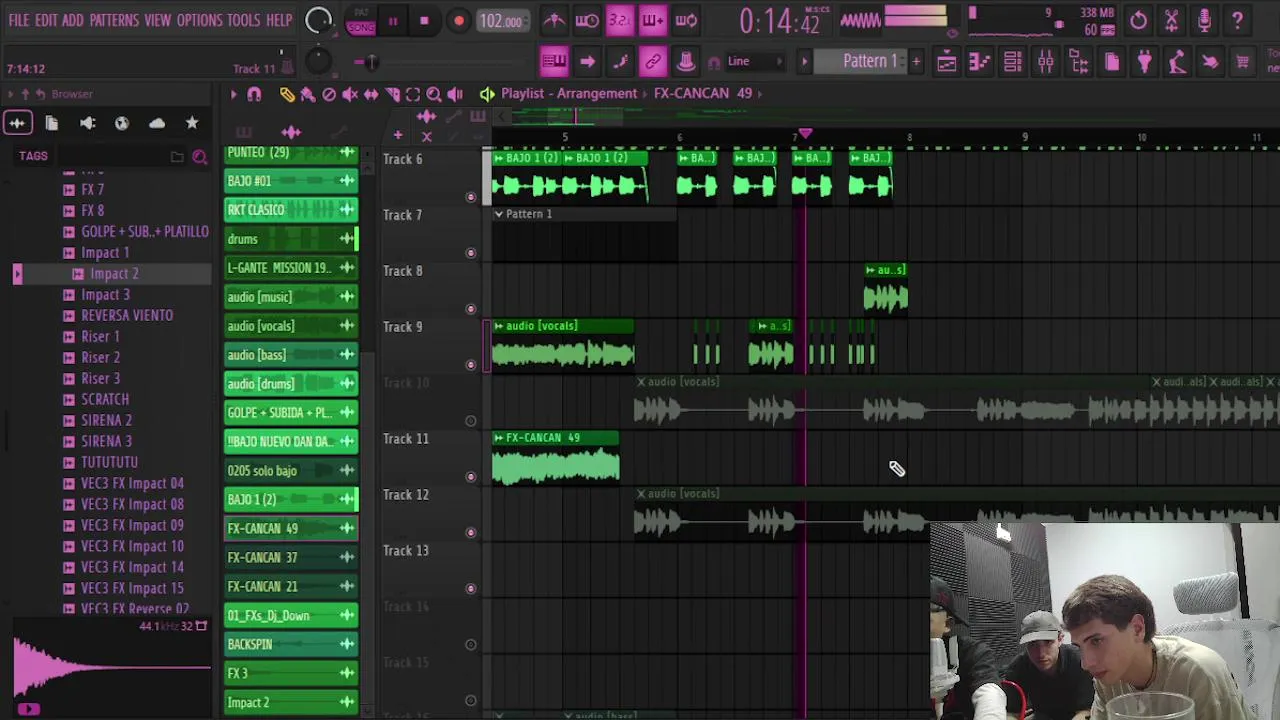Click the browser search magnifier icon
Image resolution: width=1280 pixels, height=720 pixels.
(199, 157)
